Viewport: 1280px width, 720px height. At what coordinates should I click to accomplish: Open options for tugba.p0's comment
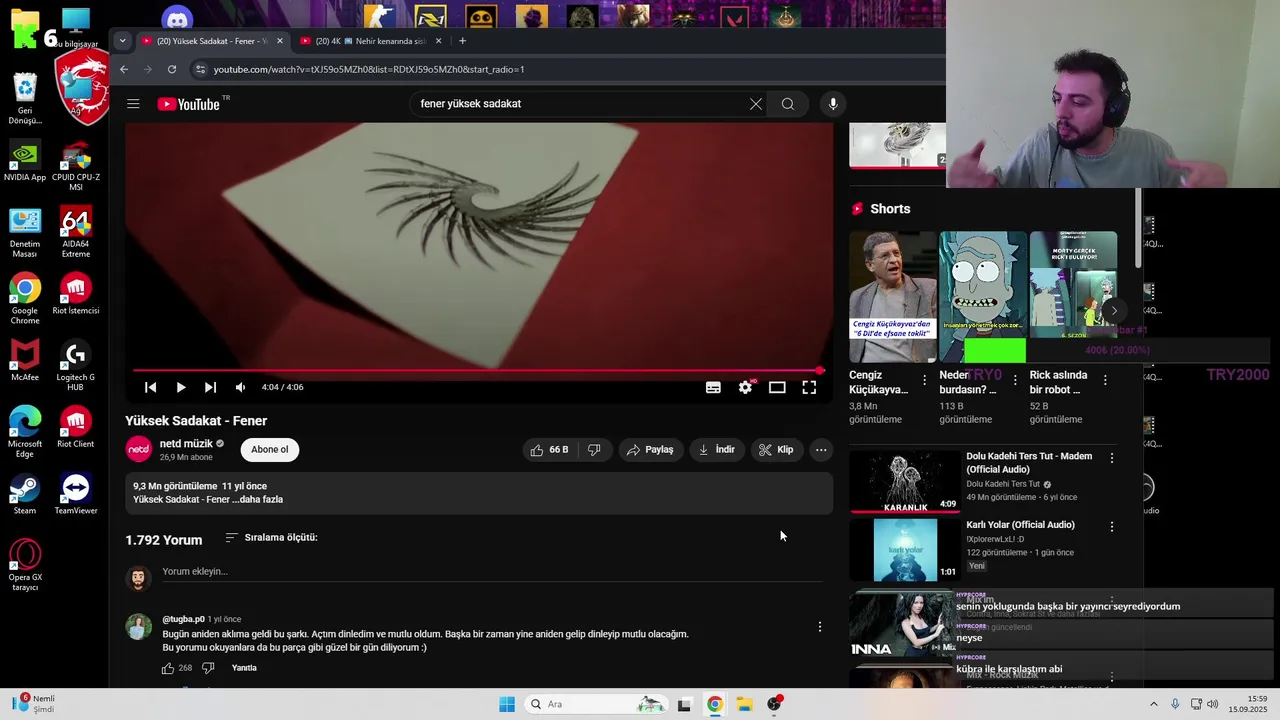tap(820, 627)
